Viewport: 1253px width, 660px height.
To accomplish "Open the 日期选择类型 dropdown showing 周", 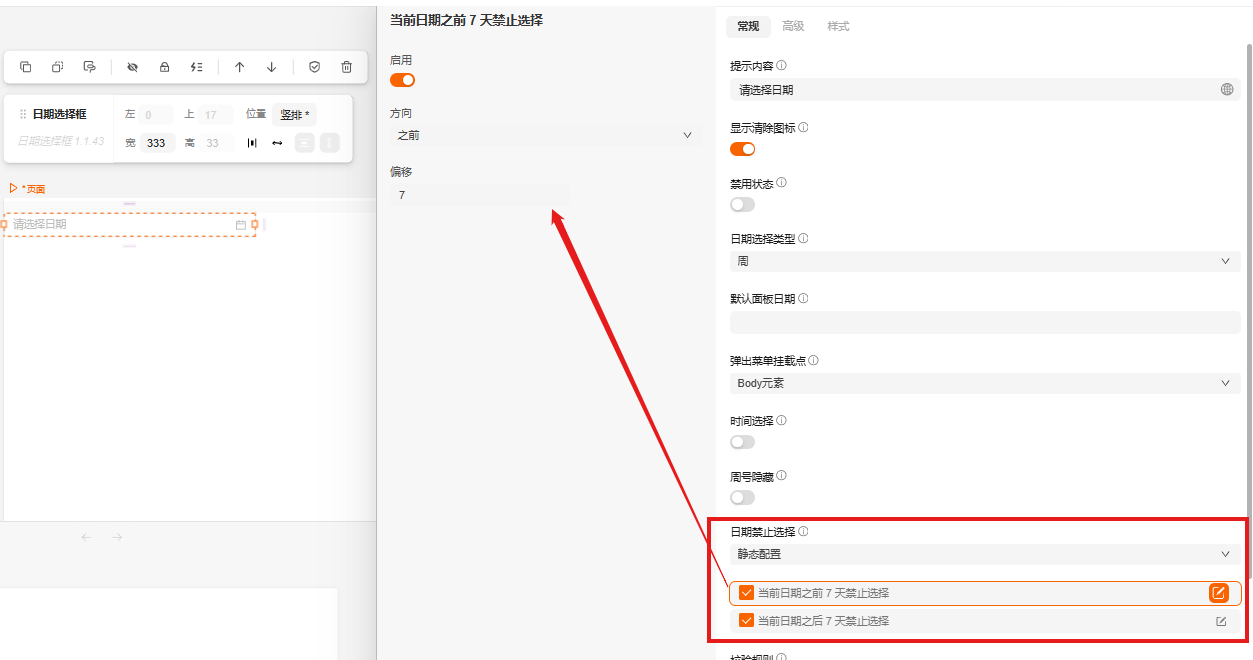I will (985, 260).
